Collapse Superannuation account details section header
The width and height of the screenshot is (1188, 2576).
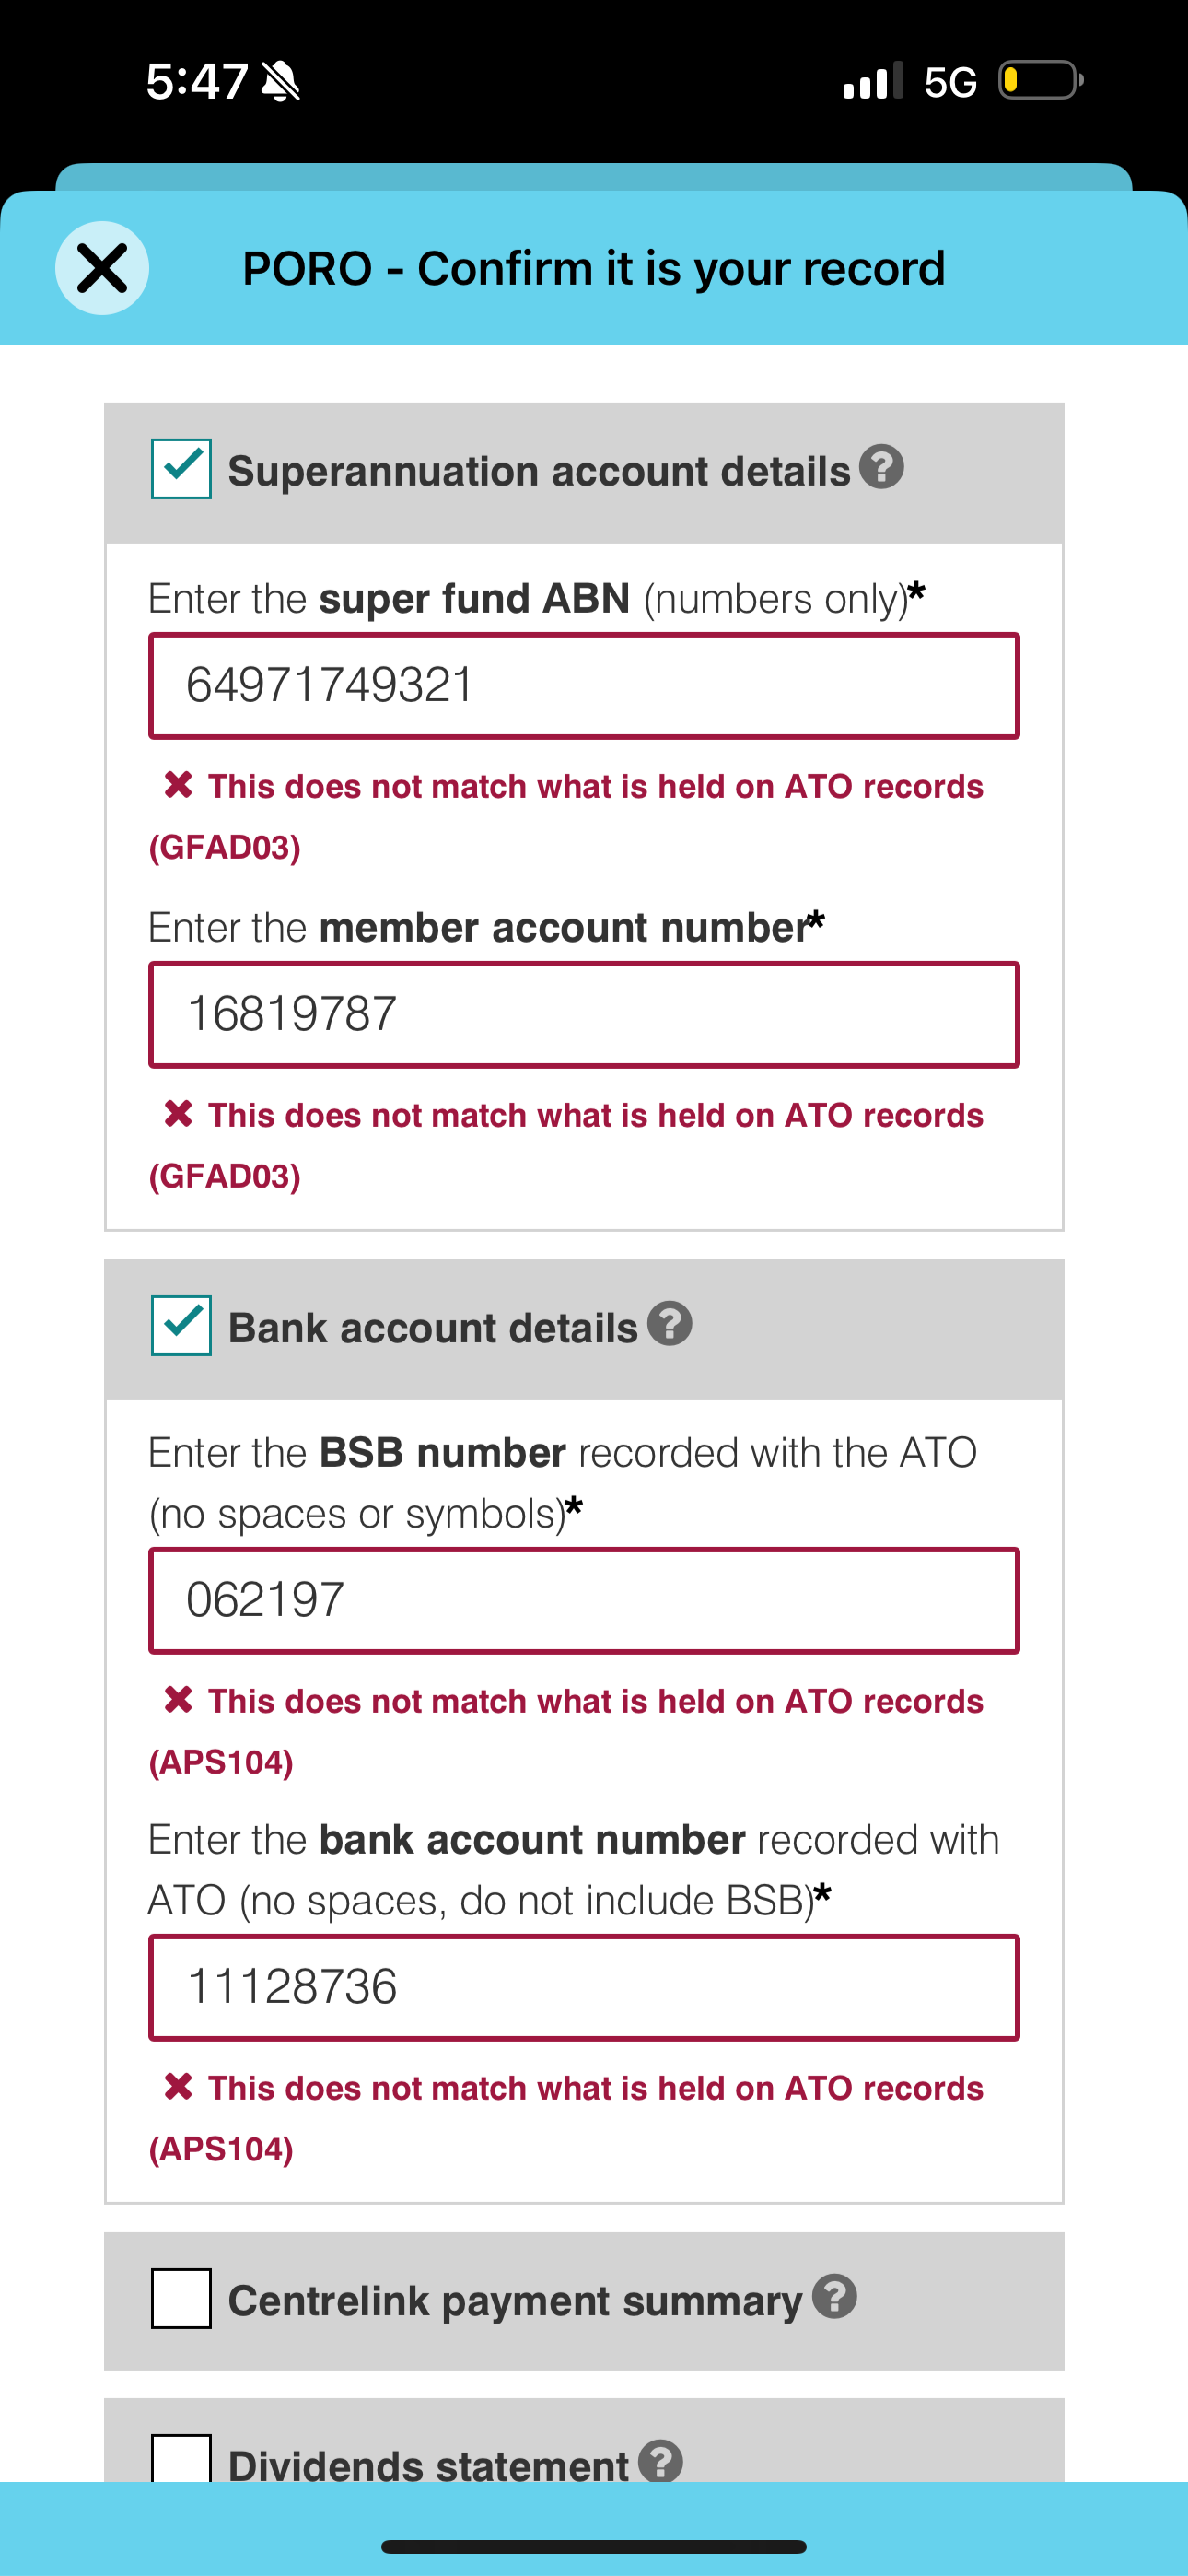coord(584,473)
